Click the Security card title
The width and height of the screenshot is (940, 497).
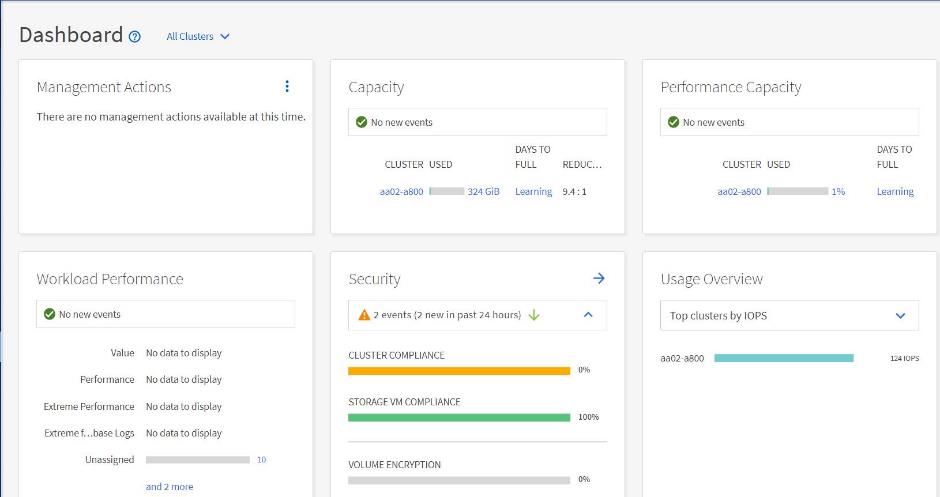375,279
